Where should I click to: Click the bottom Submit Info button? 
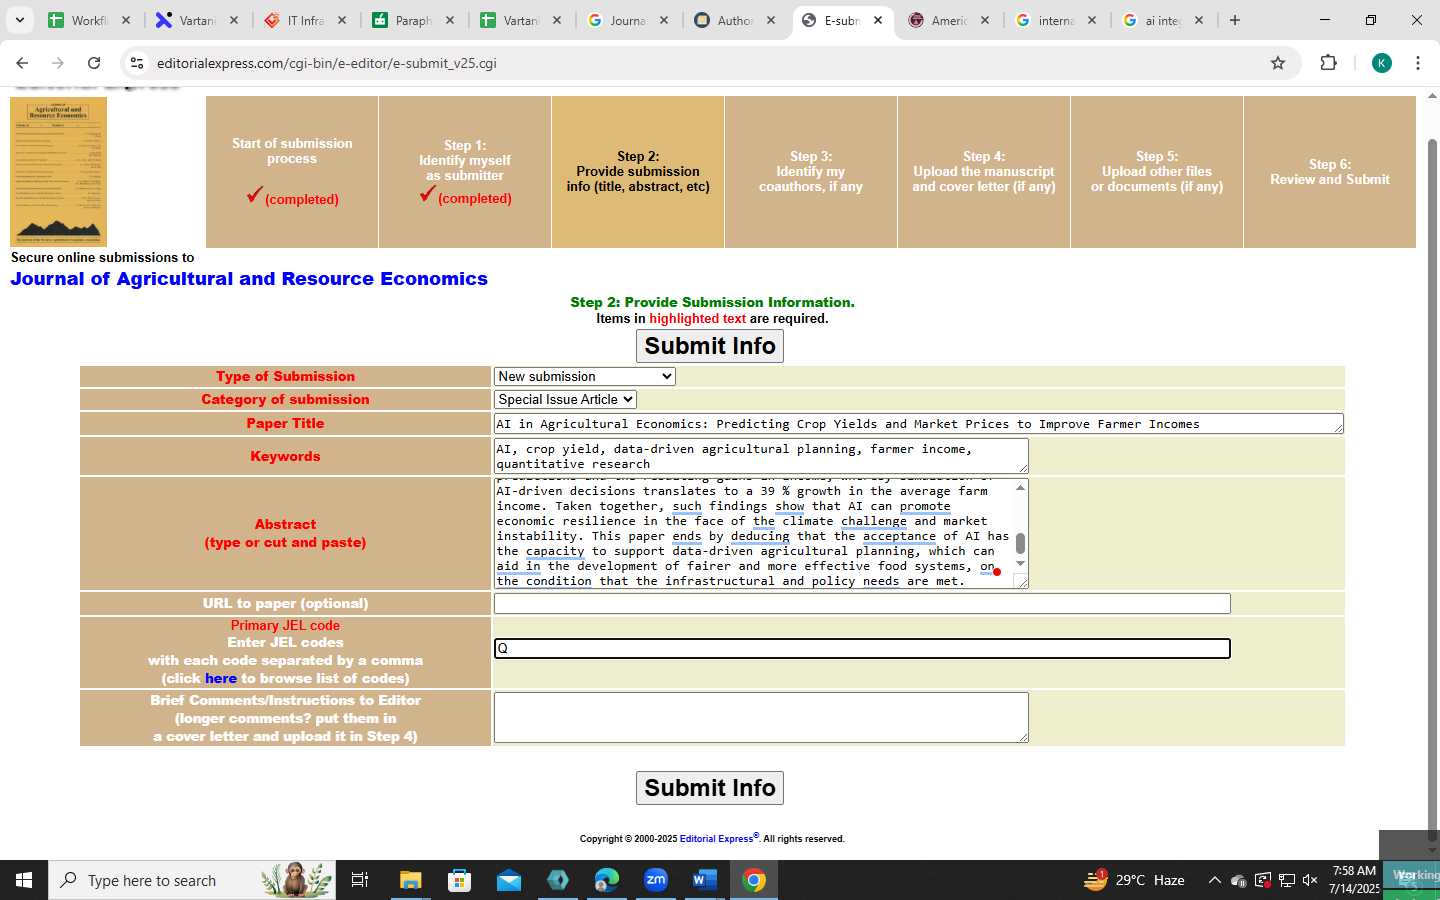pos(710,788)
